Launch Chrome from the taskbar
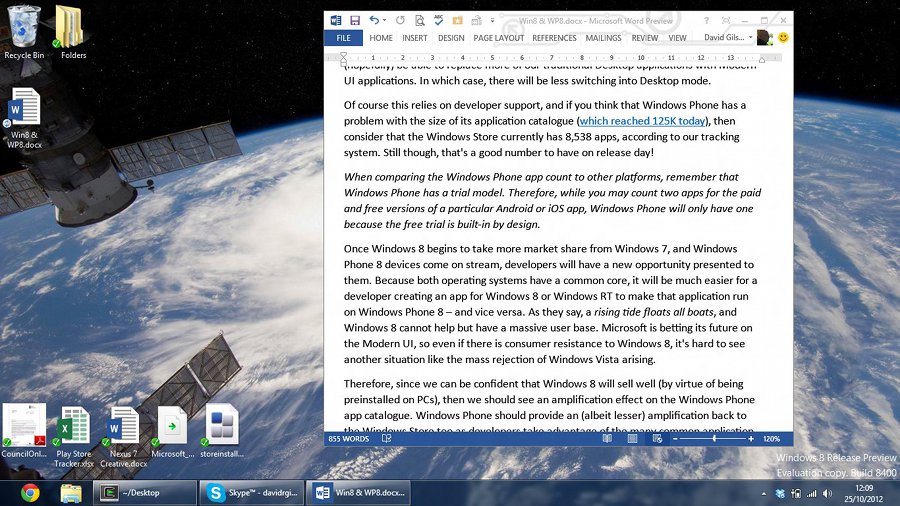The height and width of the screenshot is (506, 900). (x=30, y=493)
